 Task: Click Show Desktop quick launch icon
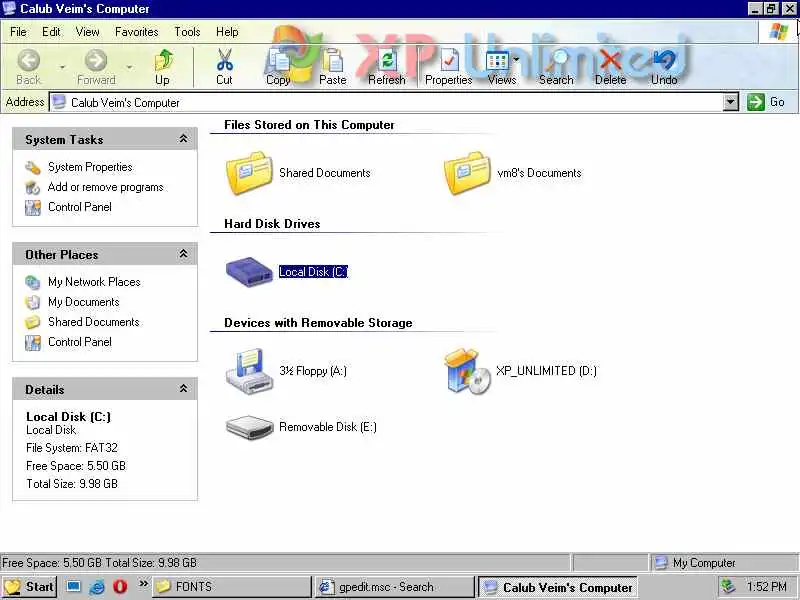73,587
